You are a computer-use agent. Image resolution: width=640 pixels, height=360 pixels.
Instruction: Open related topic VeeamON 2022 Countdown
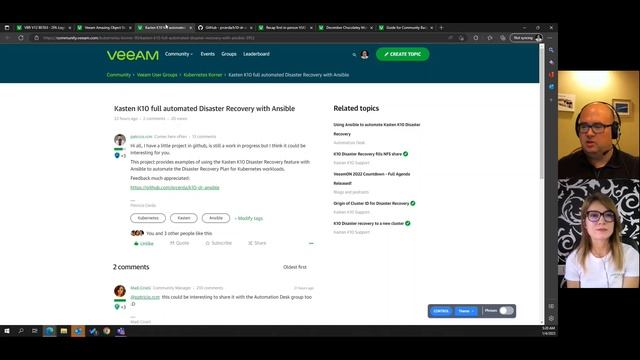pyautogui.click(x=371, y=178)
